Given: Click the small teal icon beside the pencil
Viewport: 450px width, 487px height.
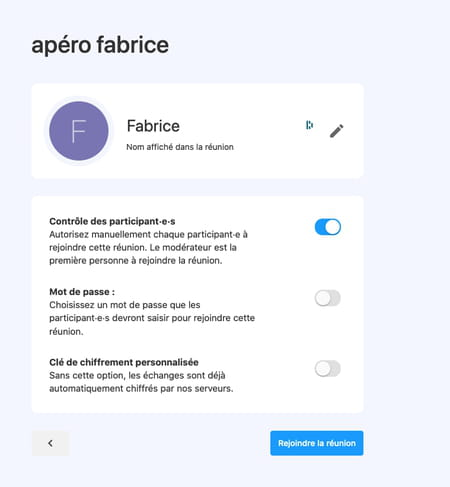Looking at the screenshot, I should 309,125.
